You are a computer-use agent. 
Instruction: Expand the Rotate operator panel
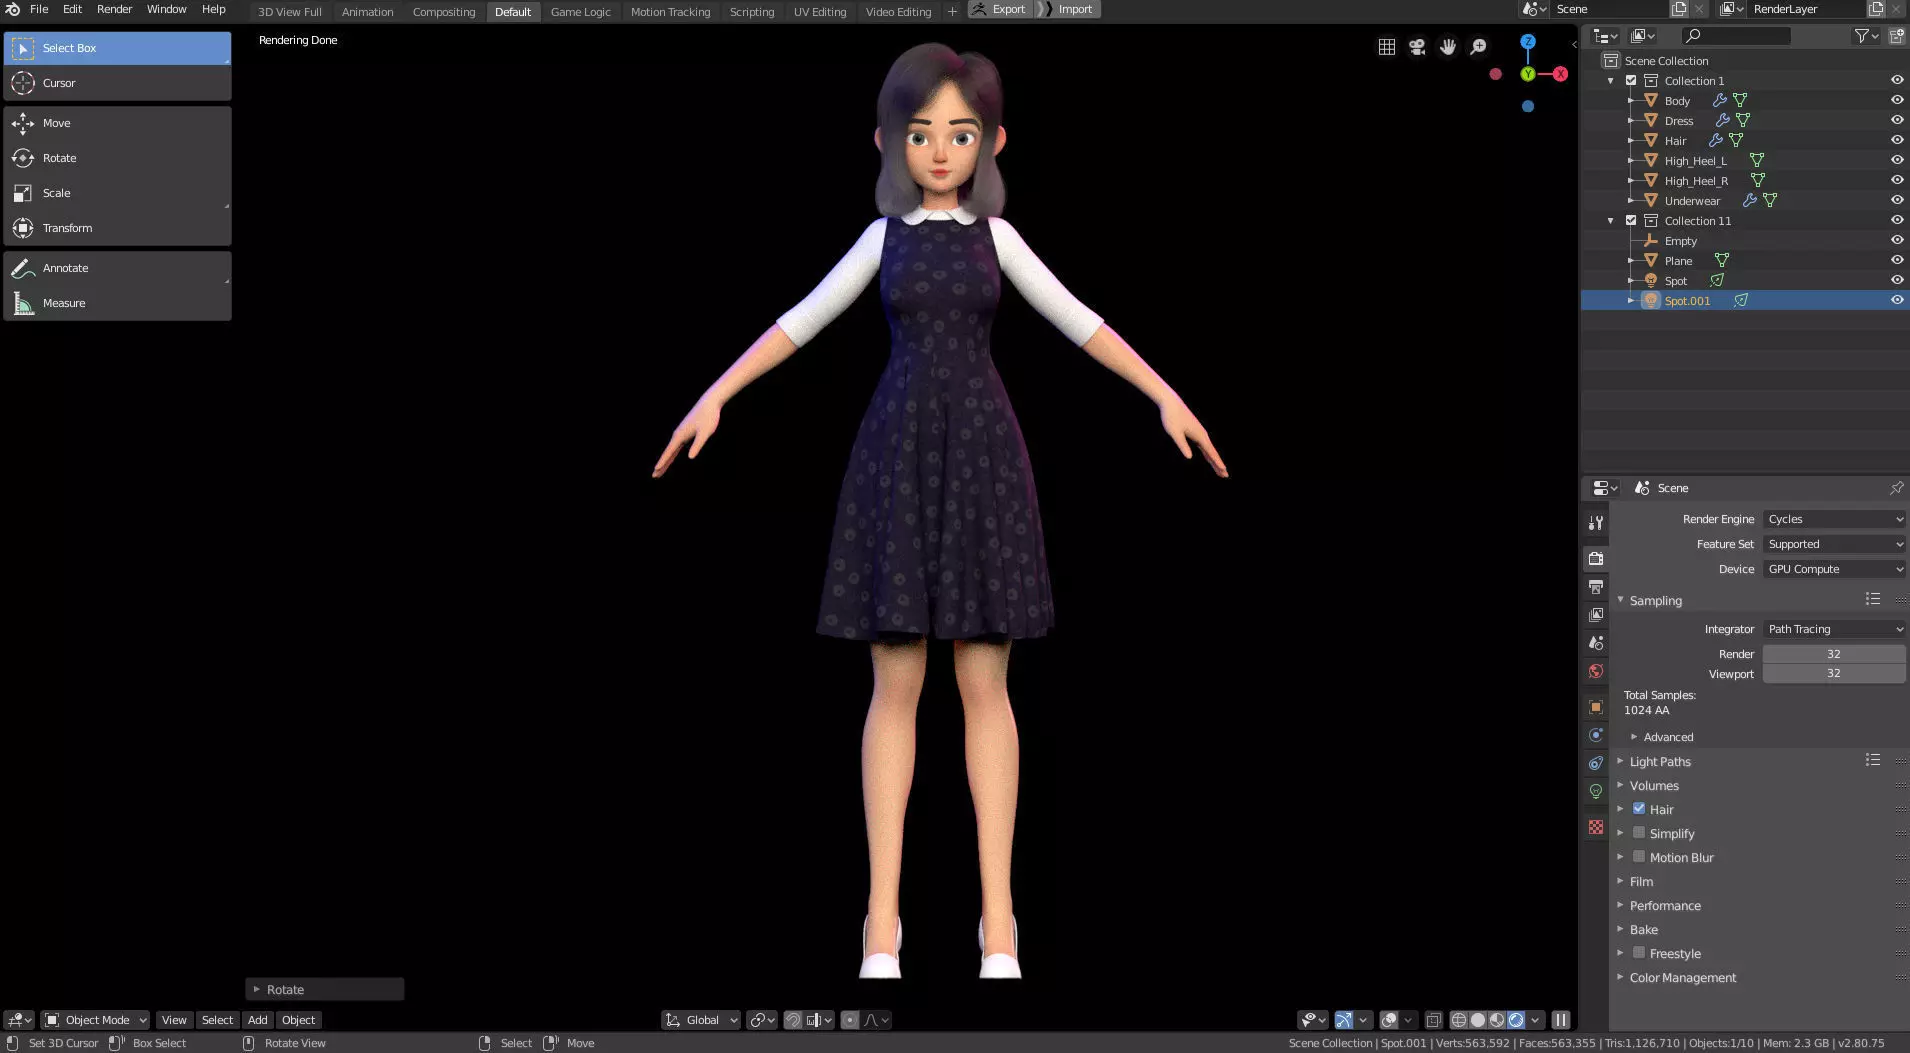click(x=324, y=989)
